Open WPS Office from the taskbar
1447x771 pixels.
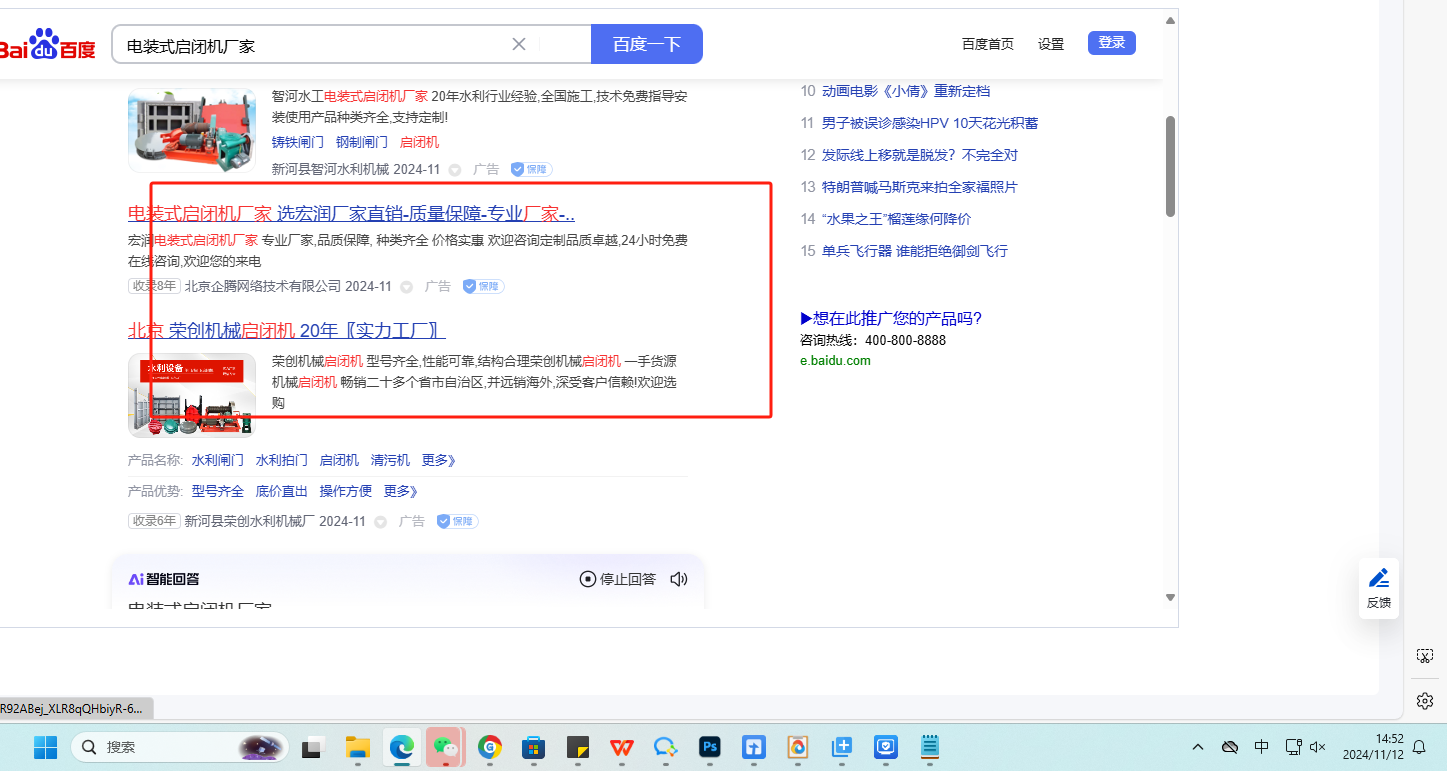pyautogui.click(x=622, y=746)
